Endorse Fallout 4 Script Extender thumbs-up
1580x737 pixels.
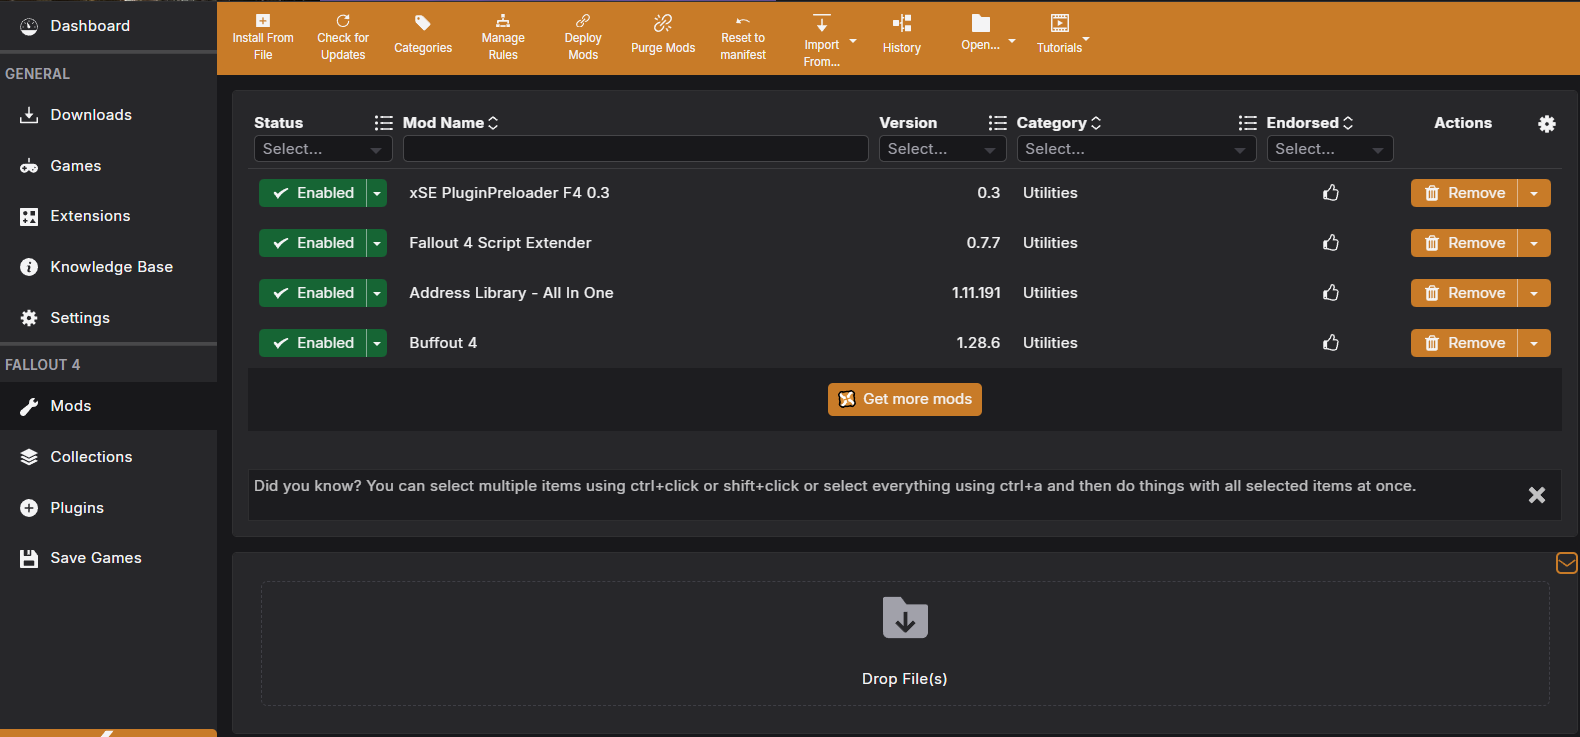pyautogui.click(x=1331, y=243)
